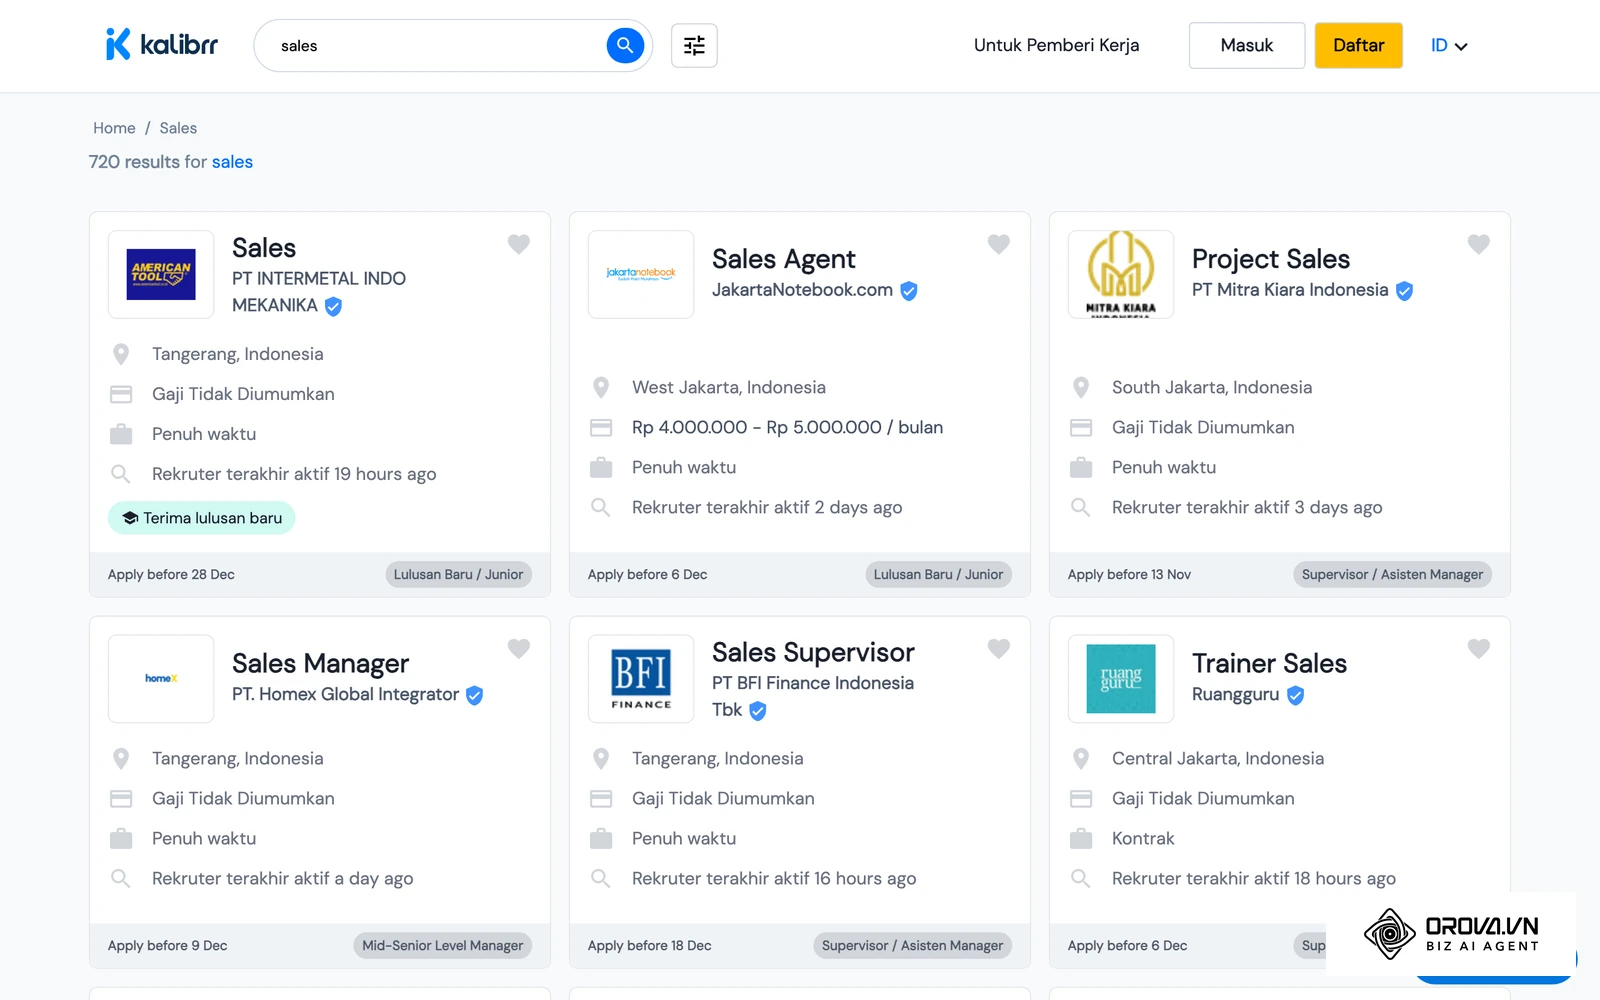The height and width of the screenshot is (1000, 1600).
Task: Favorite the Trainer Sales job at Ruangguru
Action: pos(1478,648)
